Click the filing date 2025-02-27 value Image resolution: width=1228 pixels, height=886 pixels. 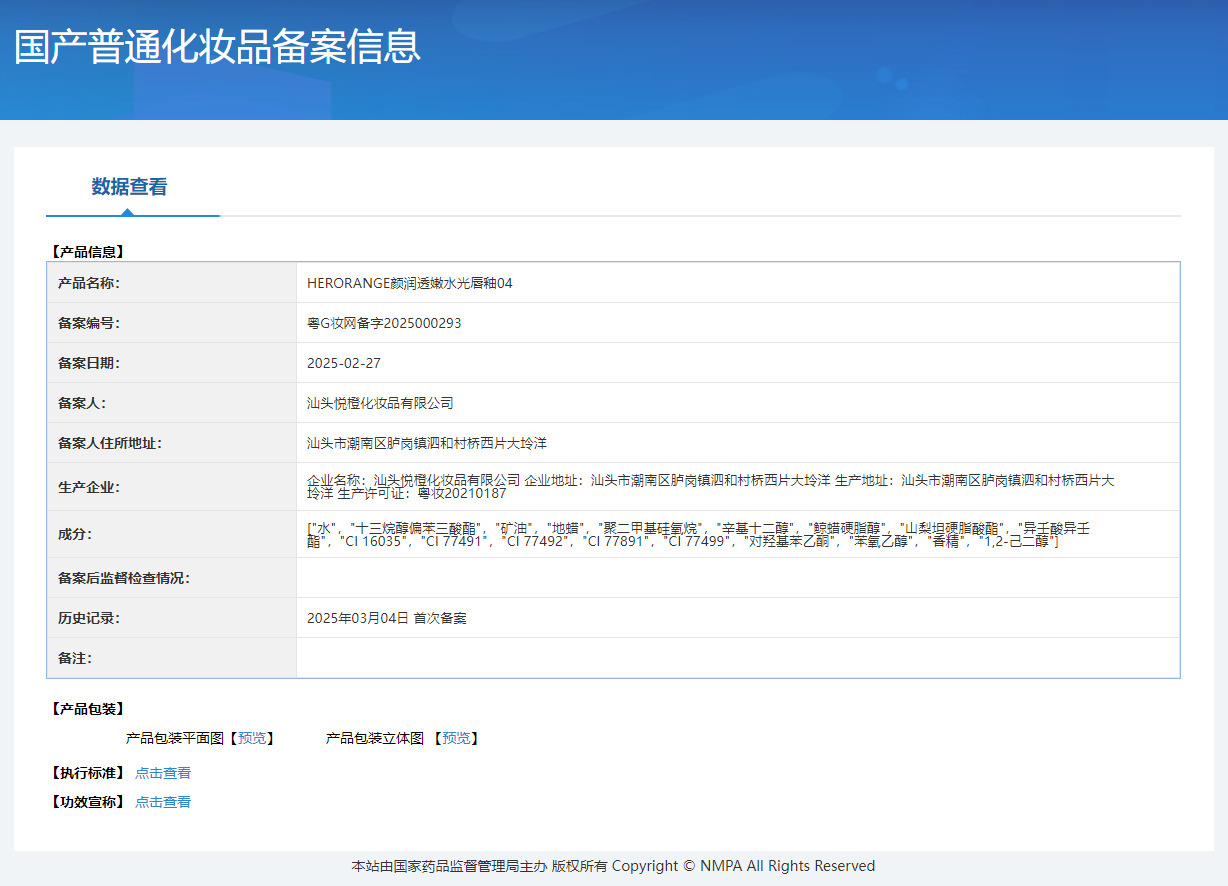(x=343, y=363)
